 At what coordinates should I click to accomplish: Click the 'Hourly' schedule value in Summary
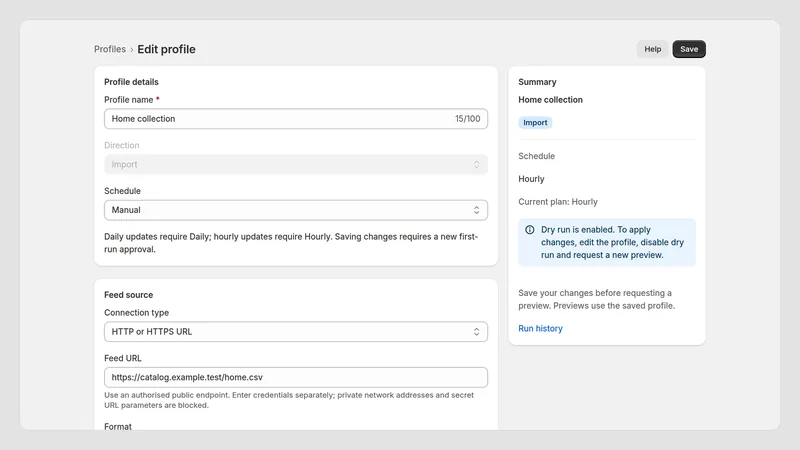(x=531, y=179)
